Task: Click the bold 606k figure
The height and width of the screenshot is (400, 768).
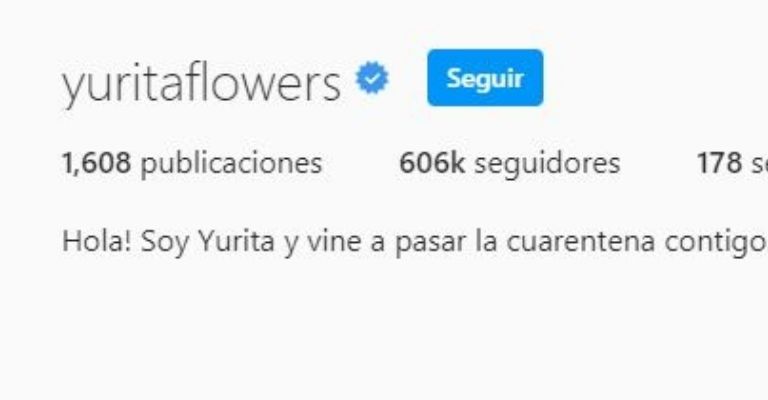Action: [432, 163]
